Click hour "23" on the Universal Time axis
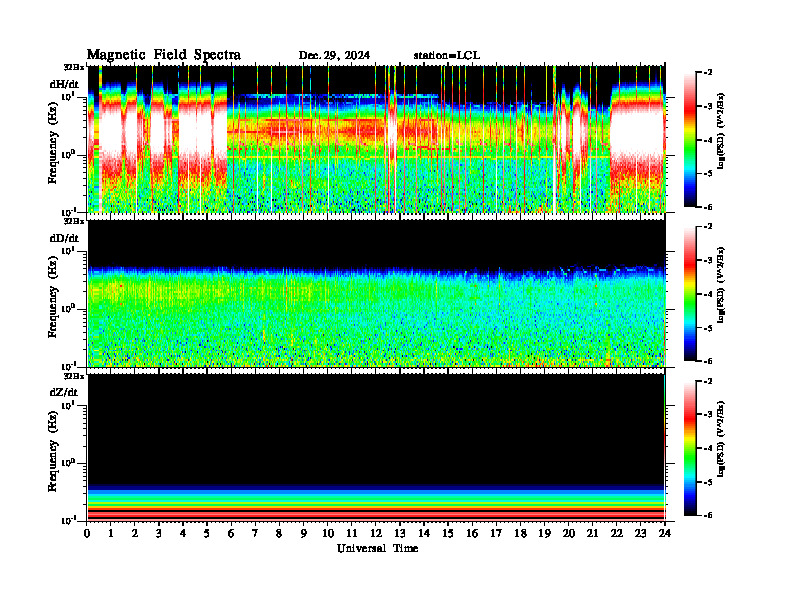 [640, 533]
